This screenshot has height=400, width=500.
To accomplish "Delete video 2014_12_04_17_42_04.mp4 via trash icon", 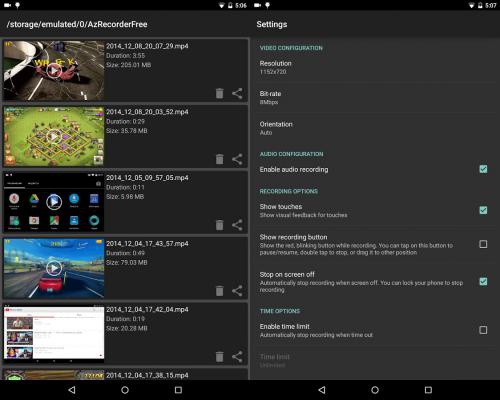I will (219, 357).
